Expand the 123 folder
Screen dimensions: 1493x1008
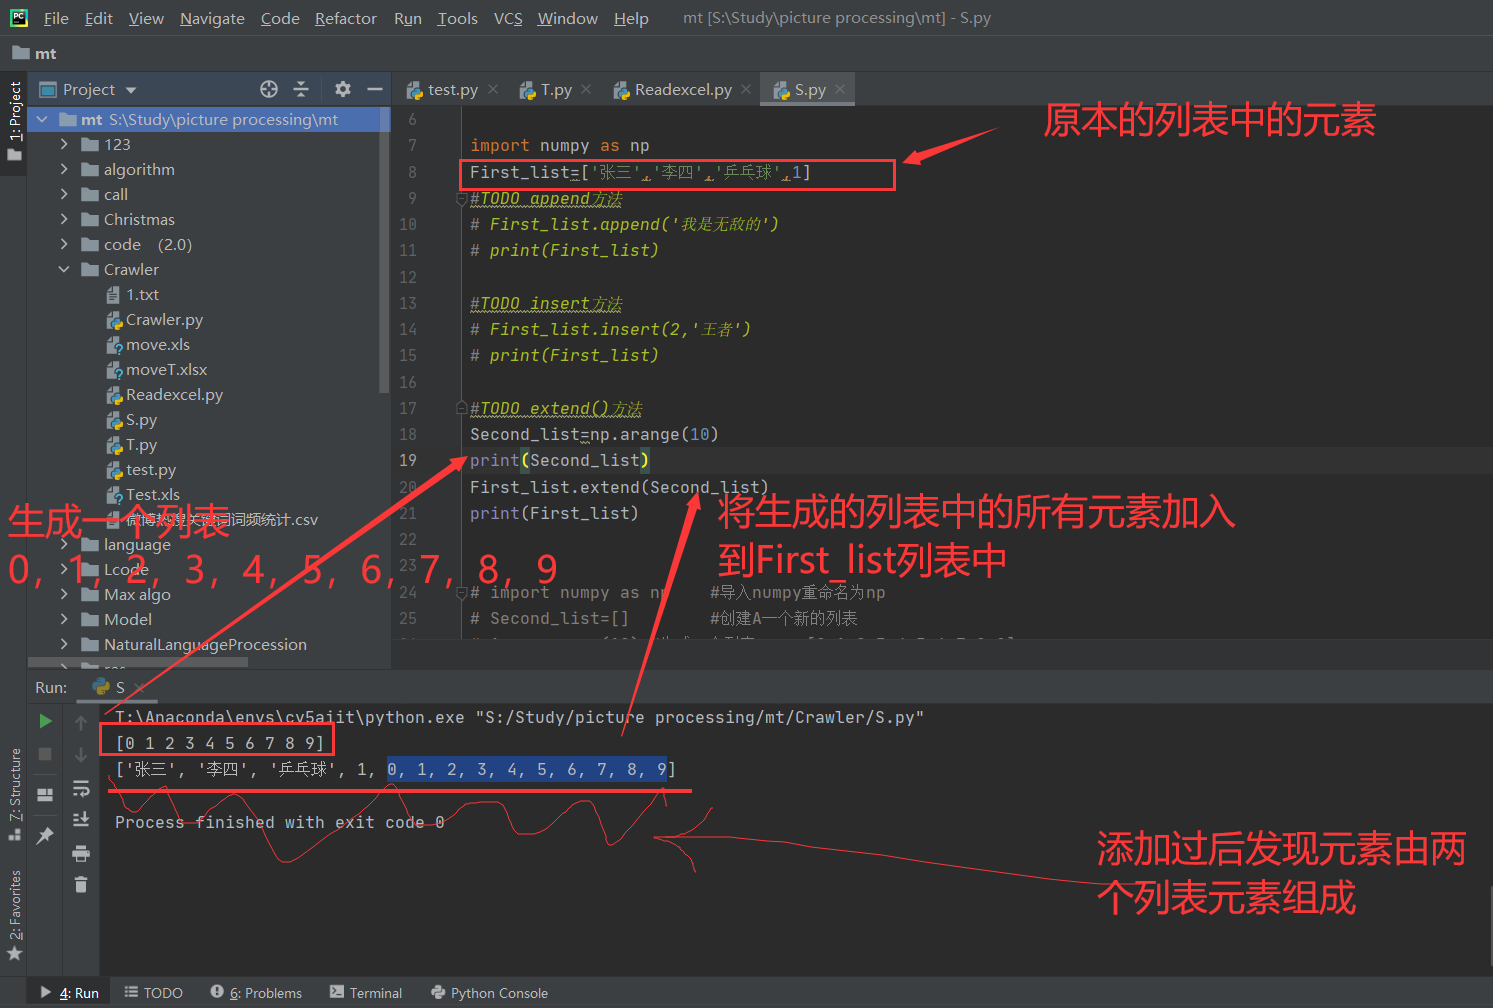coord(64,144)
